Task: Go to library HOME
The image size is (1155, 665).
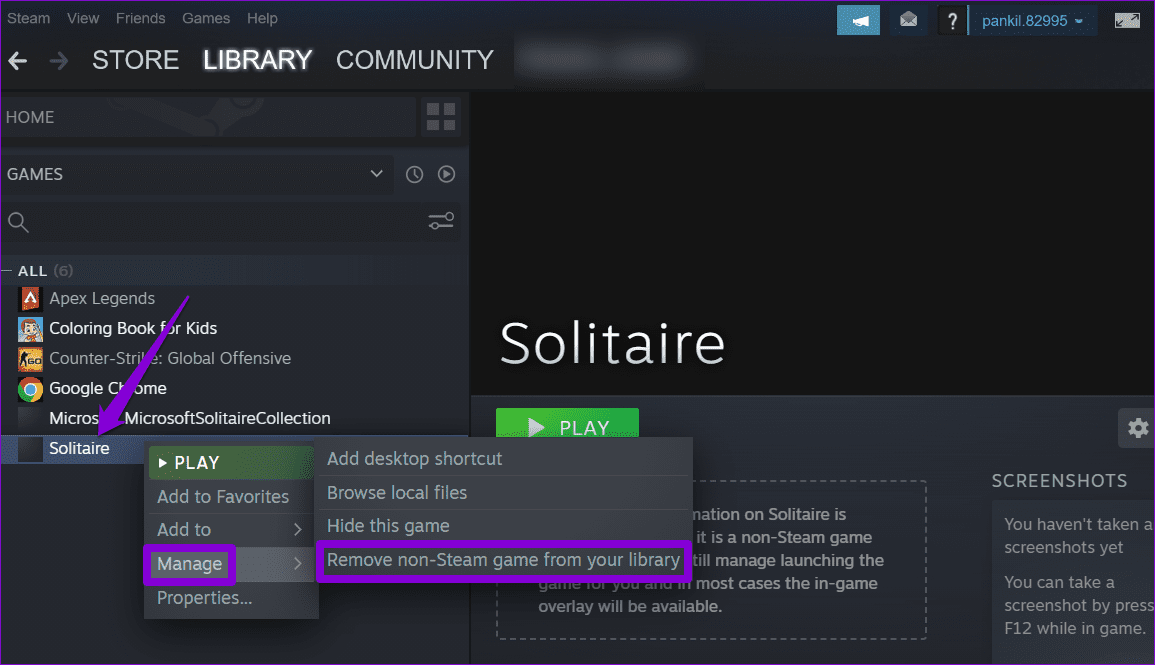Action: pyautogui.click(x=209, y=117)
